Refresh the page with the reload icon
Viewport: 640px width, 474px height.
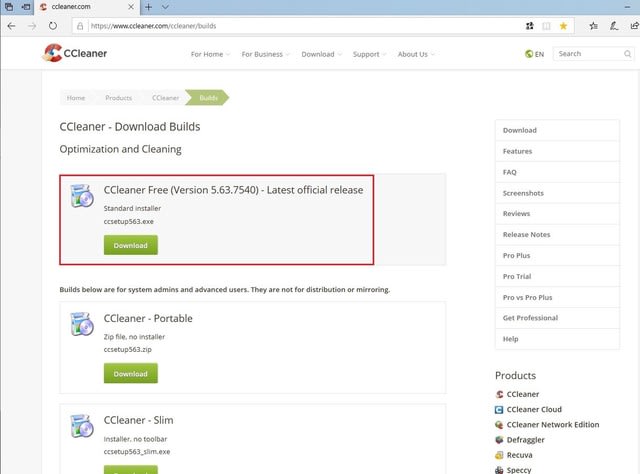(53, 26)
